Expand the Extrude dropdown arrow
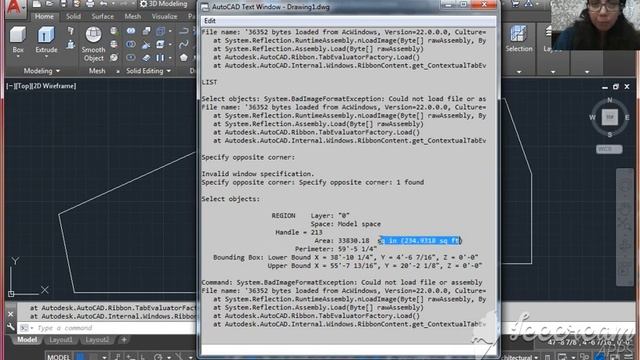 pyautogui.click(x=46, y=57)
